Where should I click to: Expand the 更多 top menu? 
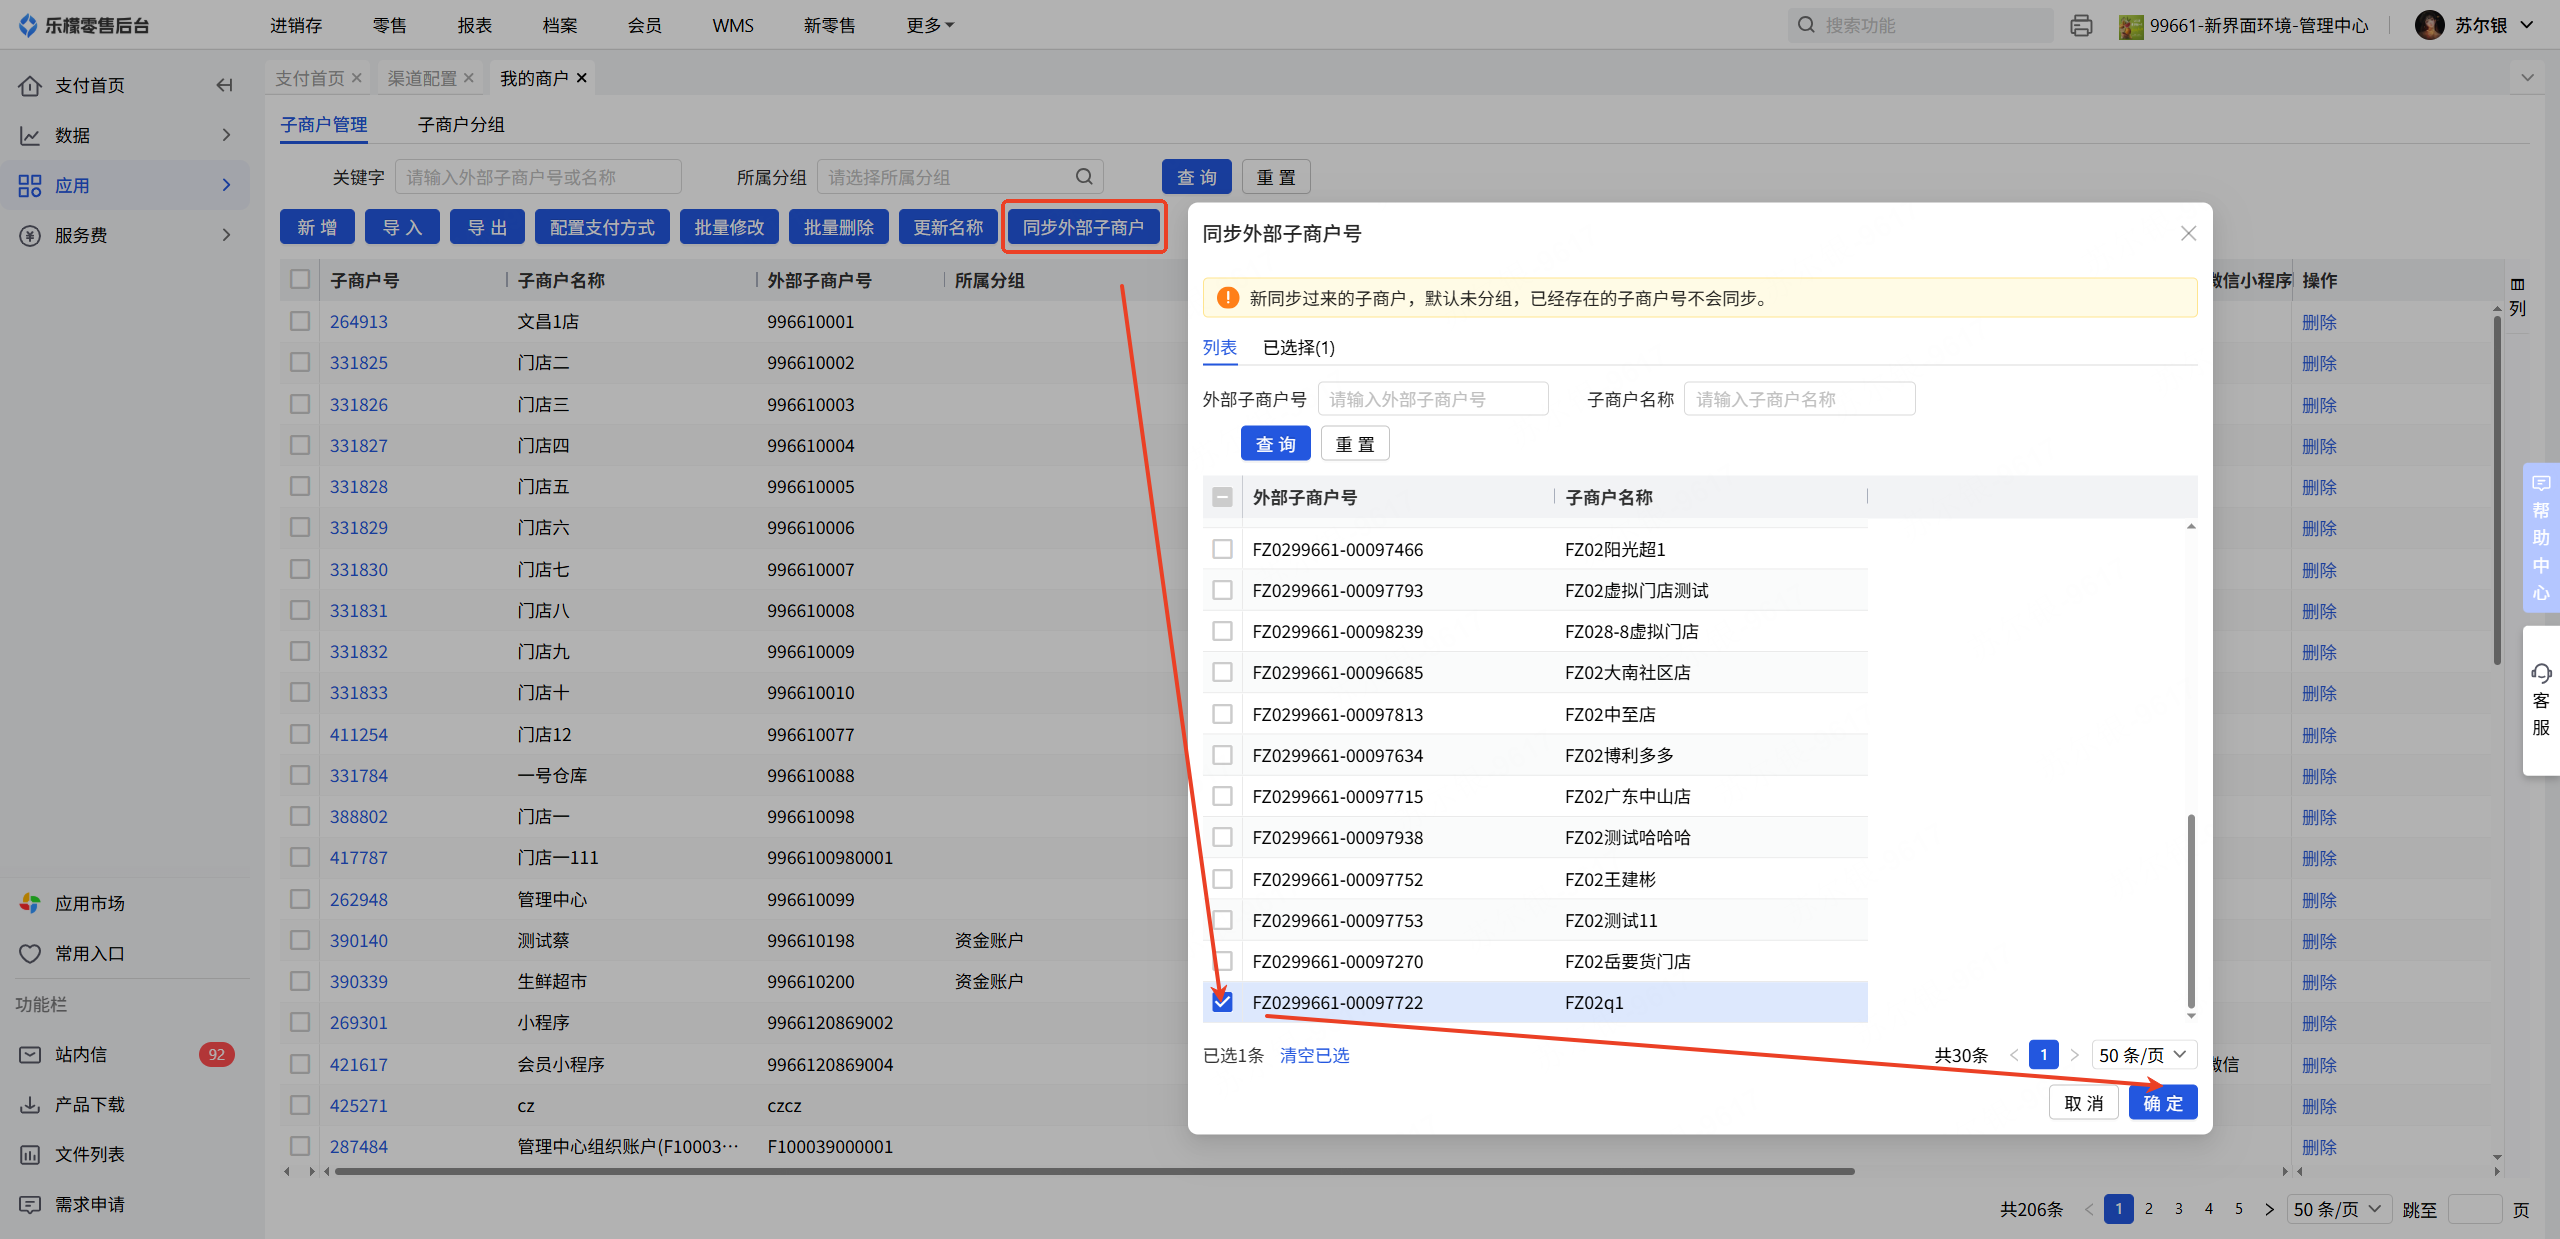(x=929, y=25)
